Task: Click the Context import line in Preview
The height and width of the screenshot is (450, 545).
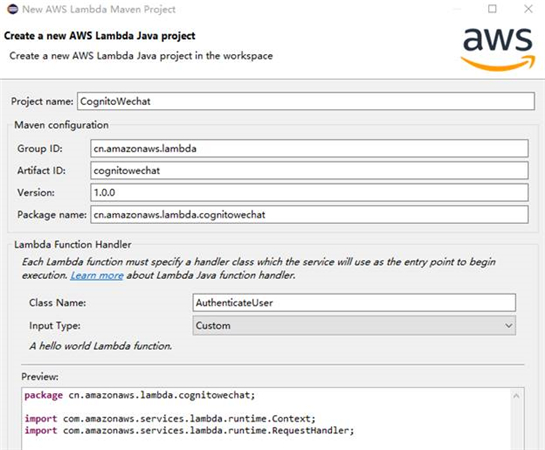Action: pos(170,418)
